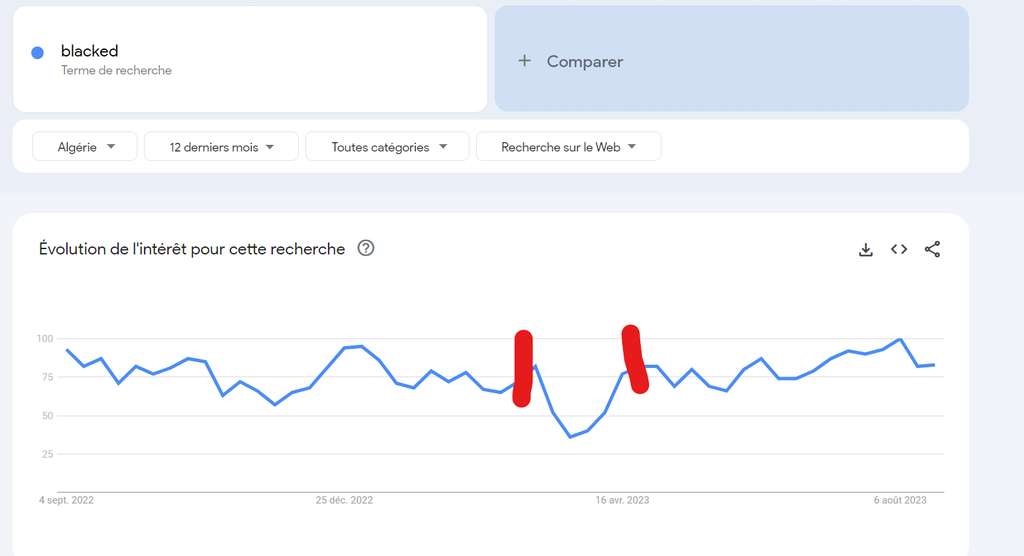Download the interest chart data as CSV
This screenshot has width=1024, height=556.
click(x=866, y=250)
